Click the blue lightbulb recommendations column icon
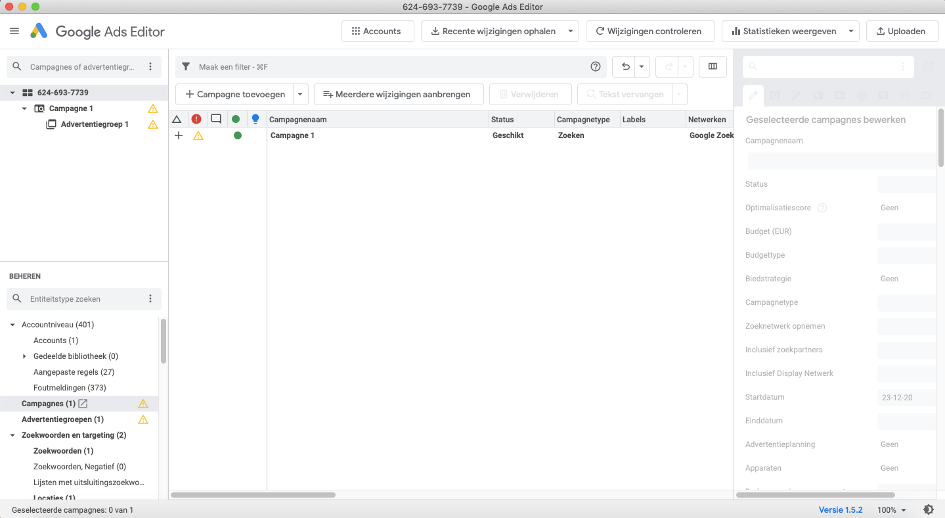945x518 pixels. (x=255, y=119)
